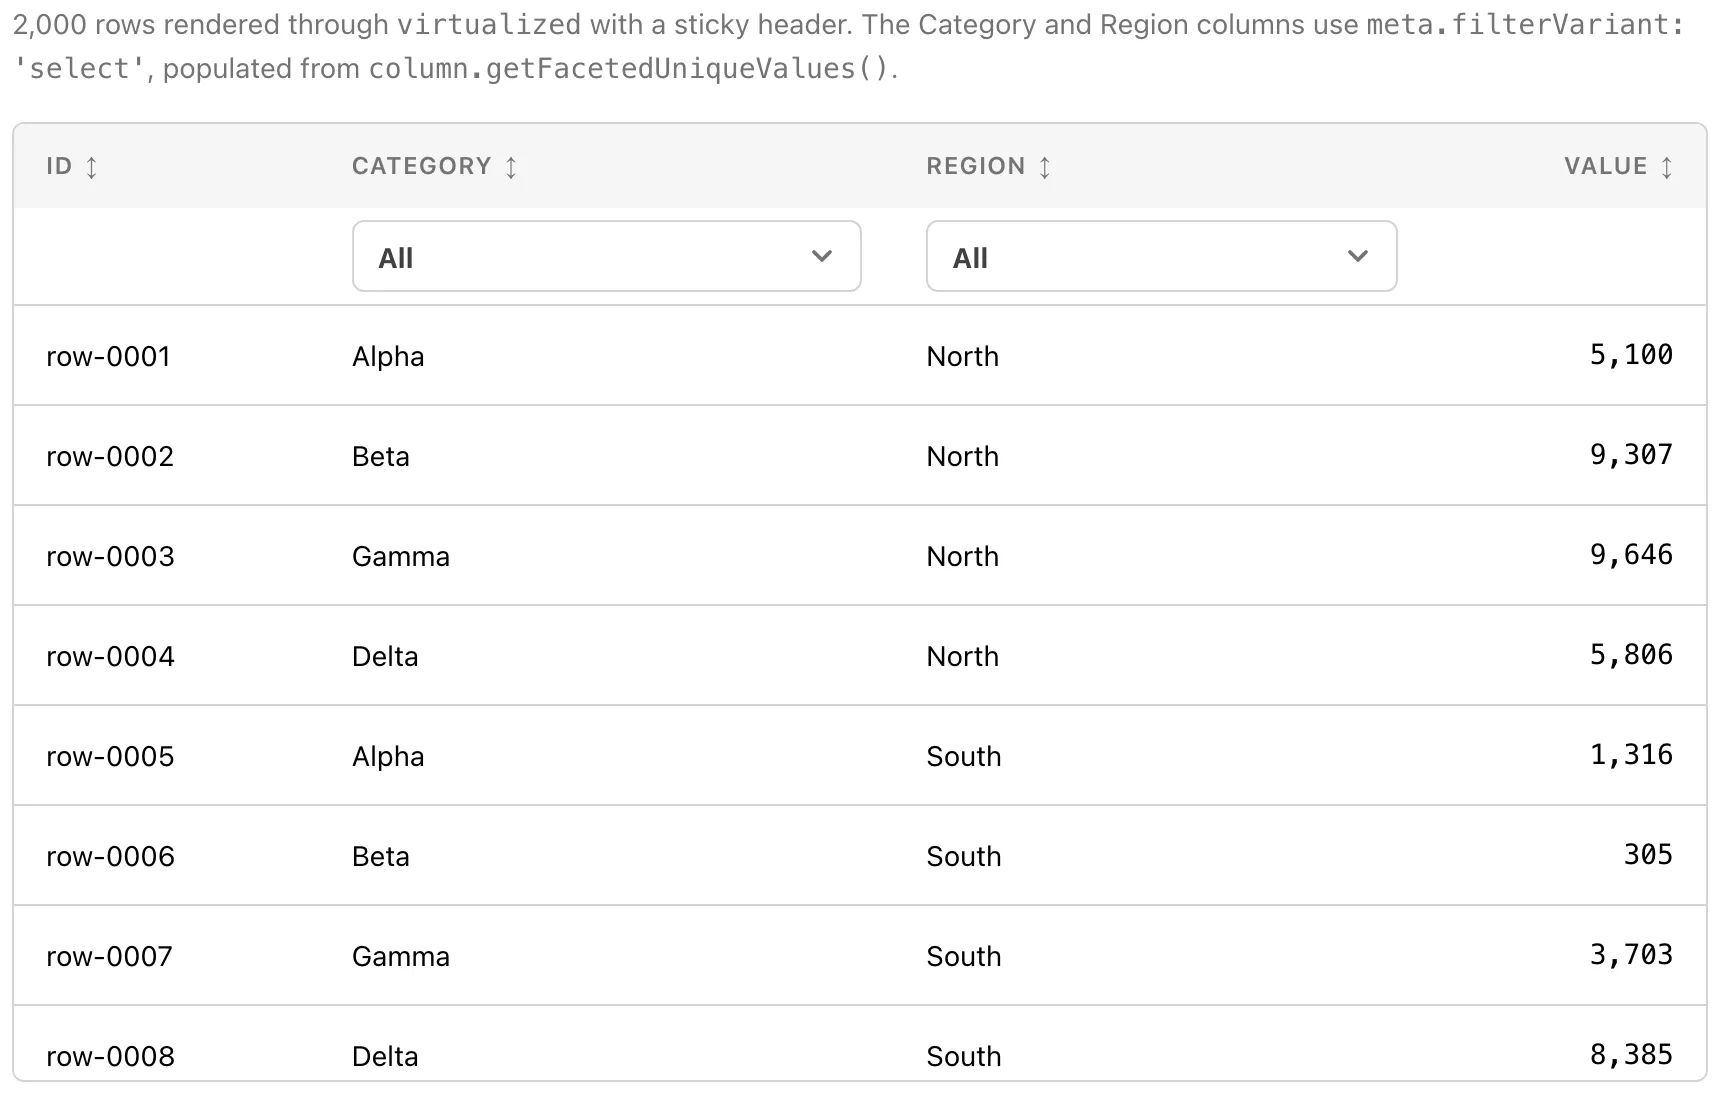Click South in row-0006
The width and height of the screenshot is (1720, 1094).
pyautogui.click(x=964, y=857)
